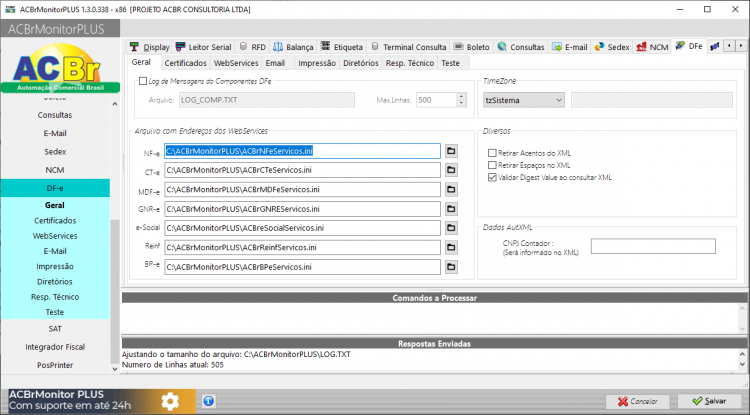Screen dimensions: 750x415
Task: Open the Sedex top tab
Action: [612, 47]
